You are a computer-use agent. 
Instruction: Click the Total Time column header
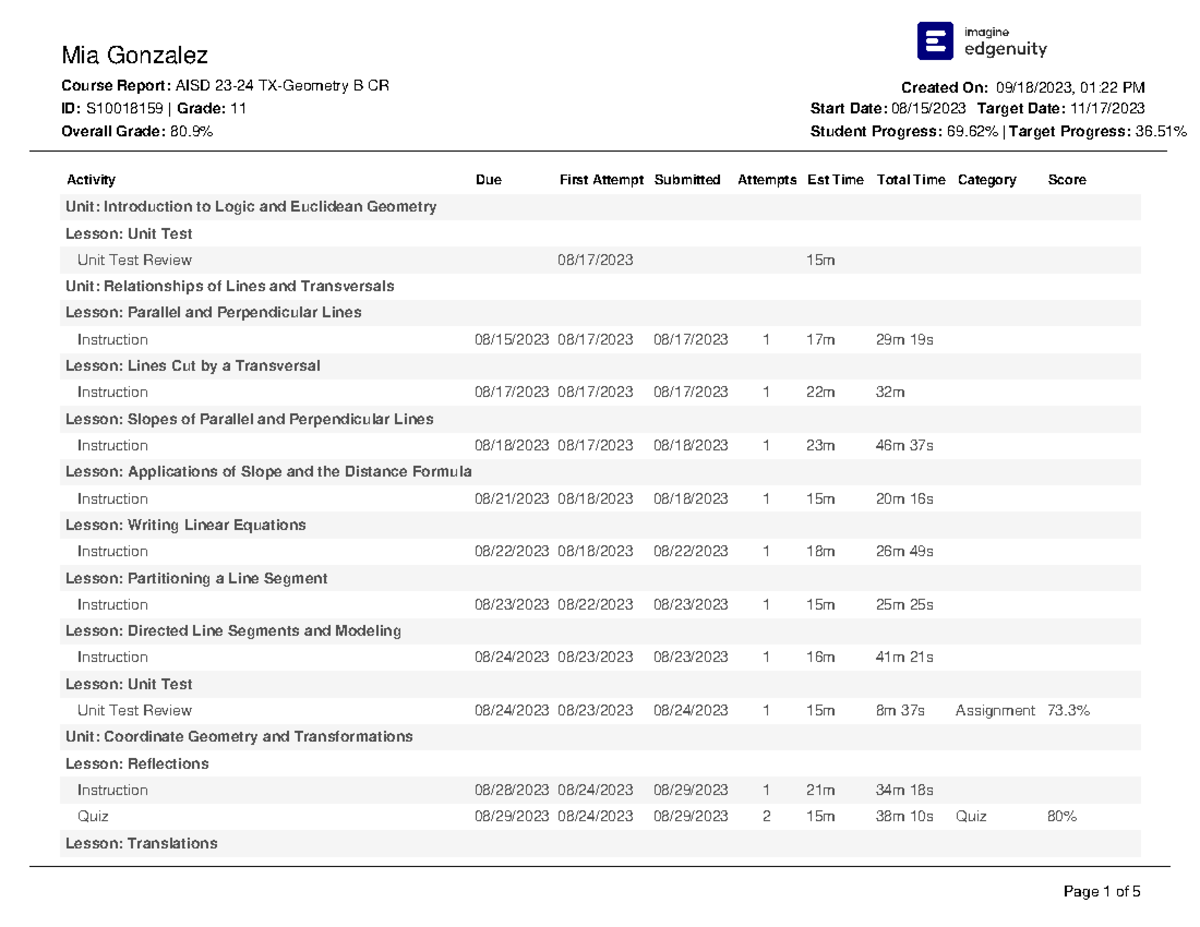point(910,180)
